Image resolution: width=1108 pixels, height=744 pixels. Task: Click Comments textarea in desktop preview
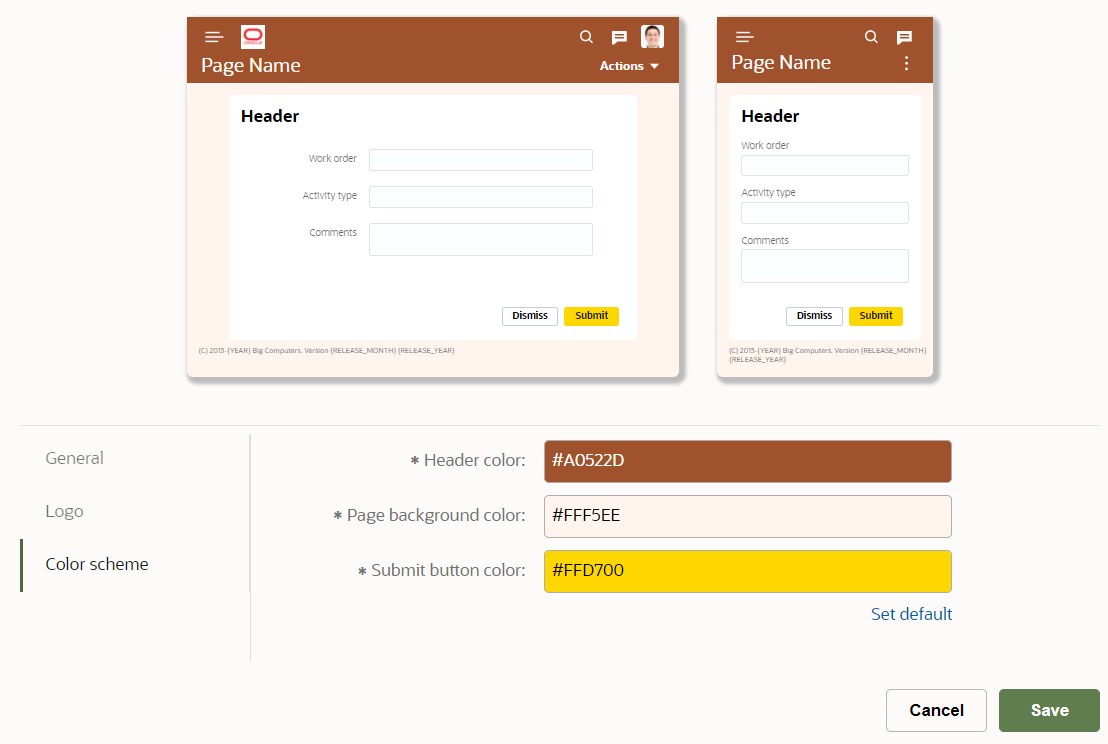(481, 240)
